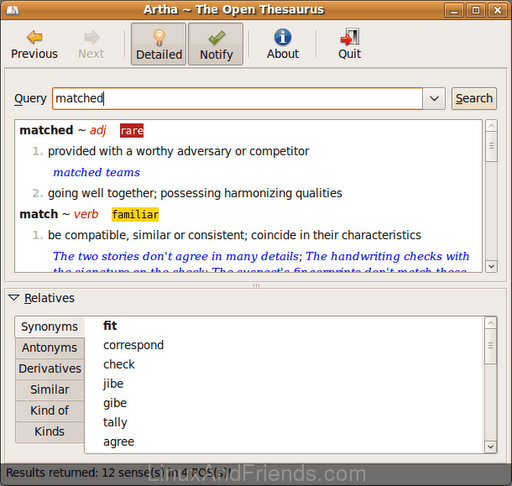Click the synonyms list scrollbar thumb

click(490, 346)
